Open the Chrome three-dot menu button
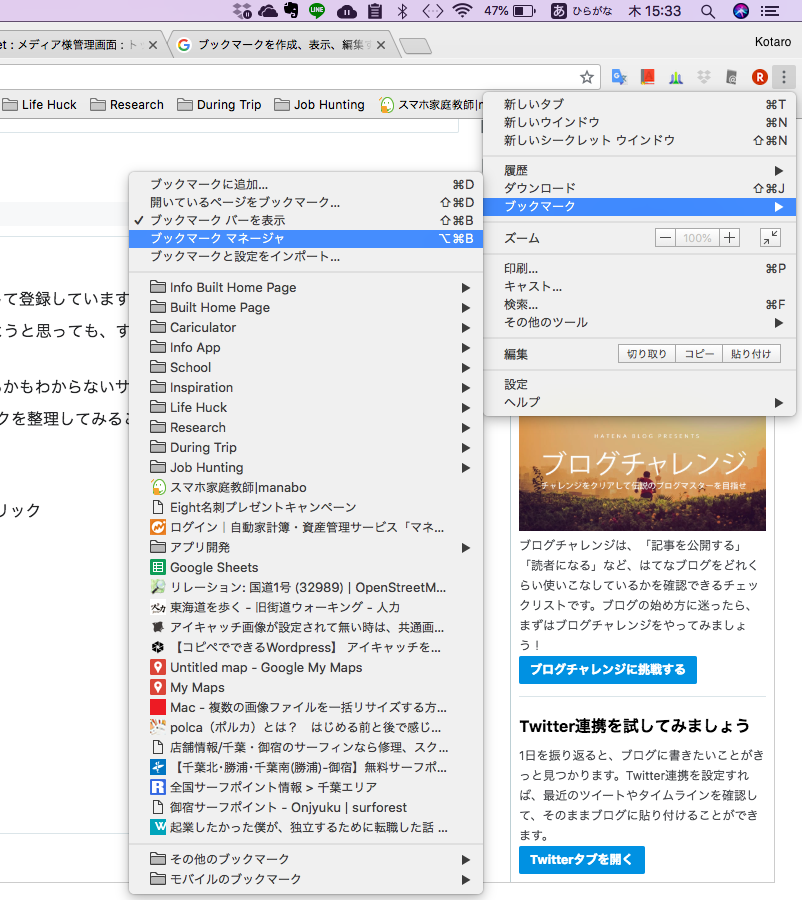This screenshot has height=900, width=802. [784, 77]
